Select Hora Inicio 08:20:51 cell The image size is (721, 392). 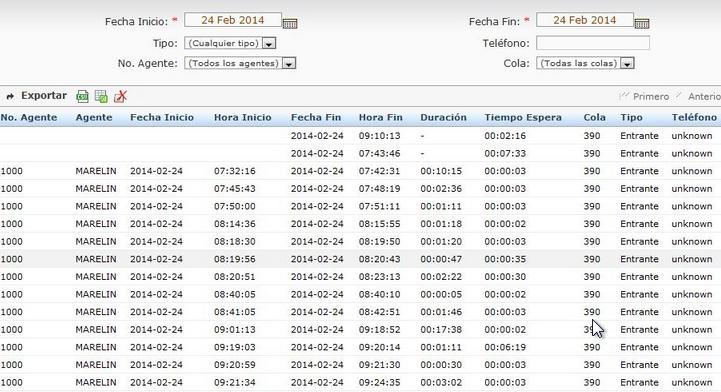click(x=235, y=277)
